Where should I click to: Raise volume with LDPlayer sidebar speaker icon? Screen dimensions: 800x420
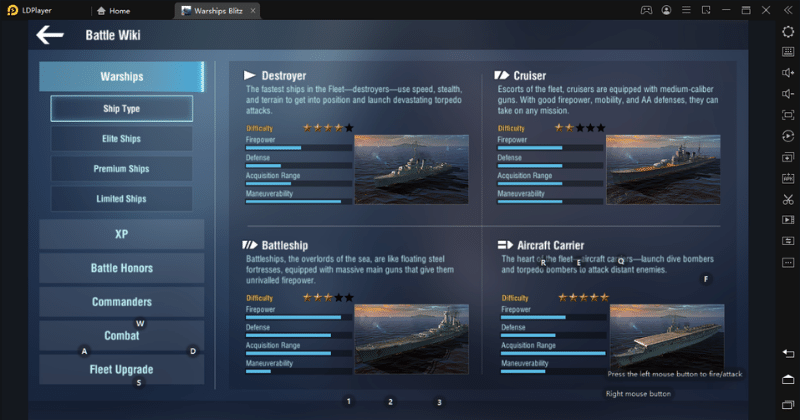tap(788, 73)
